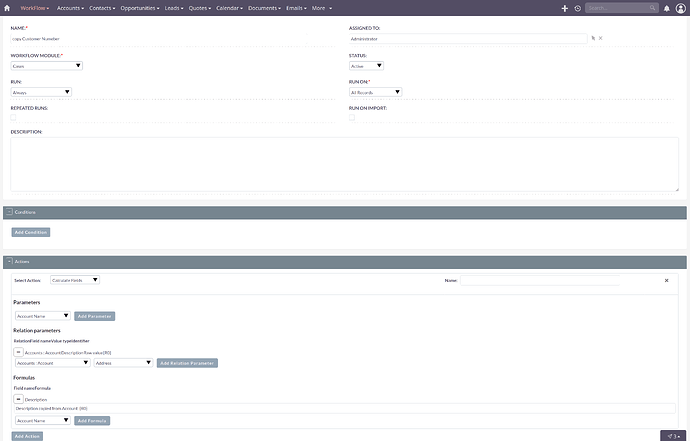This screenshot has width=690, height=441.
Task: Open the Documents menu
Action: [264, 8]
